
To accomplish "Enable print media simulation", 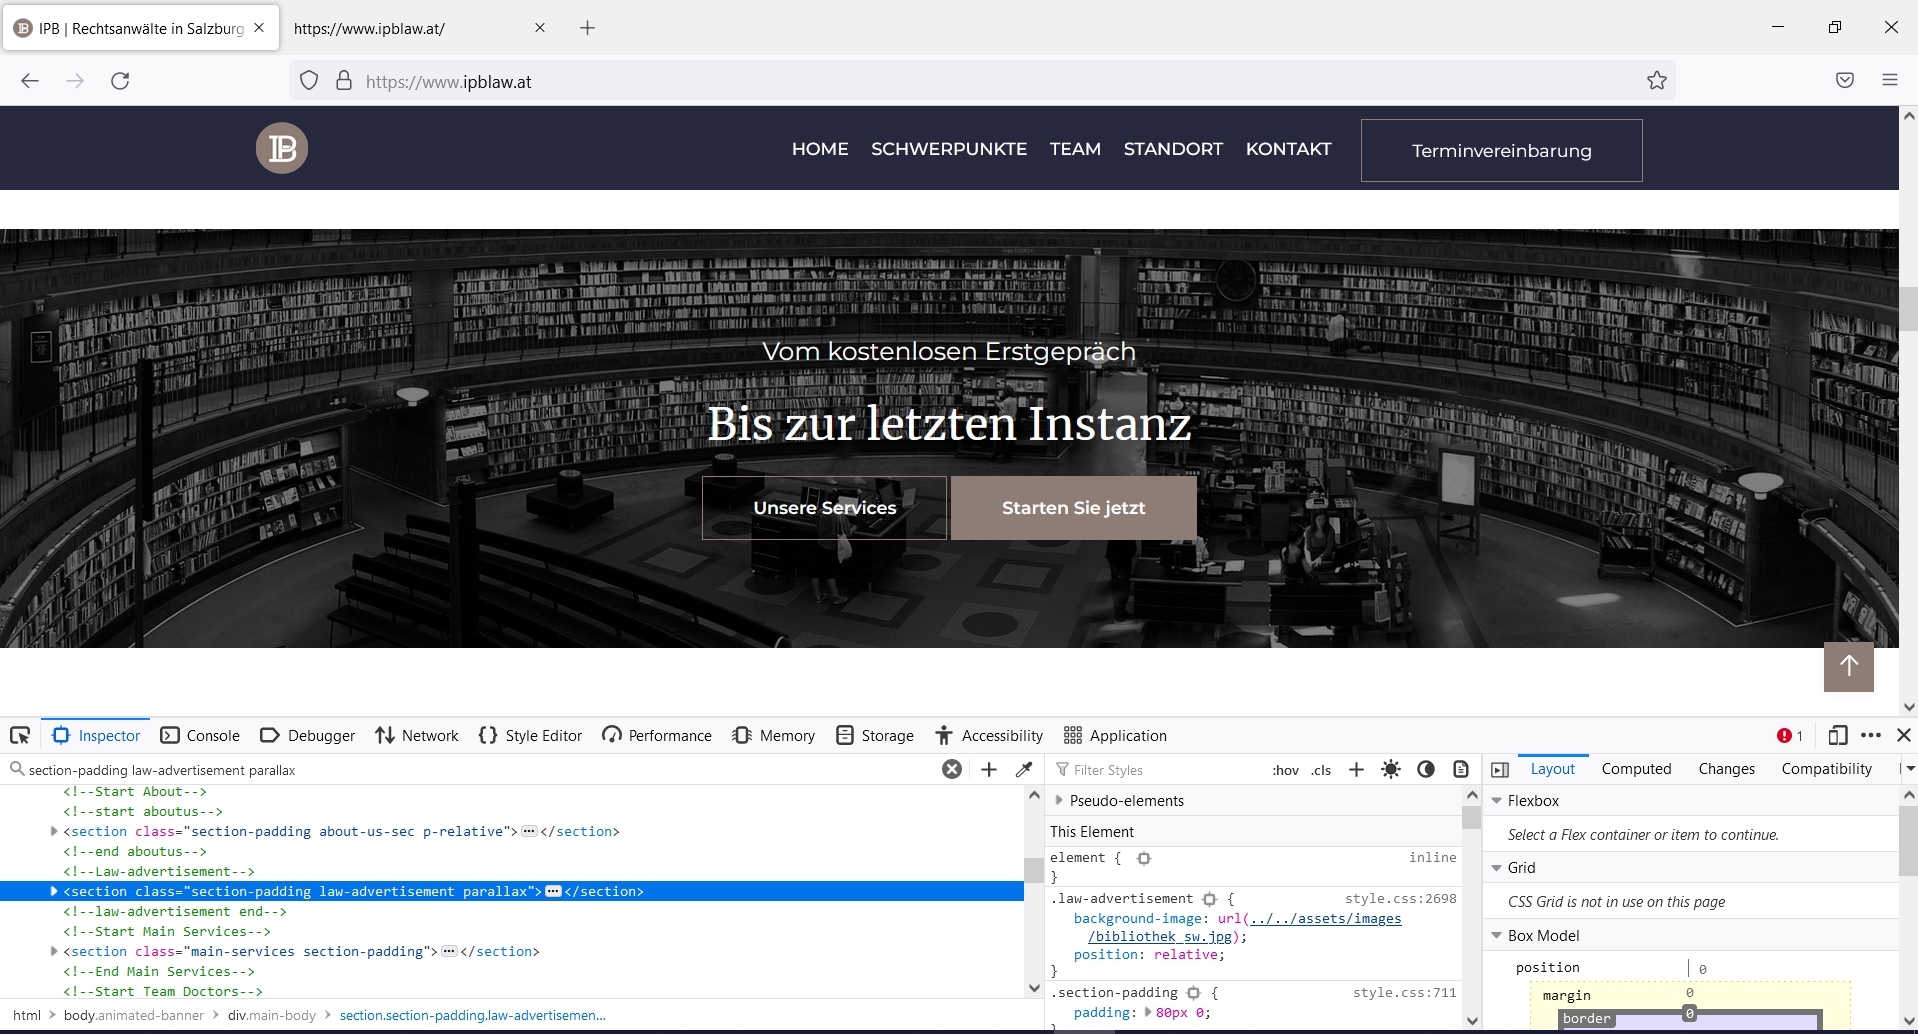I will 1461,769.
